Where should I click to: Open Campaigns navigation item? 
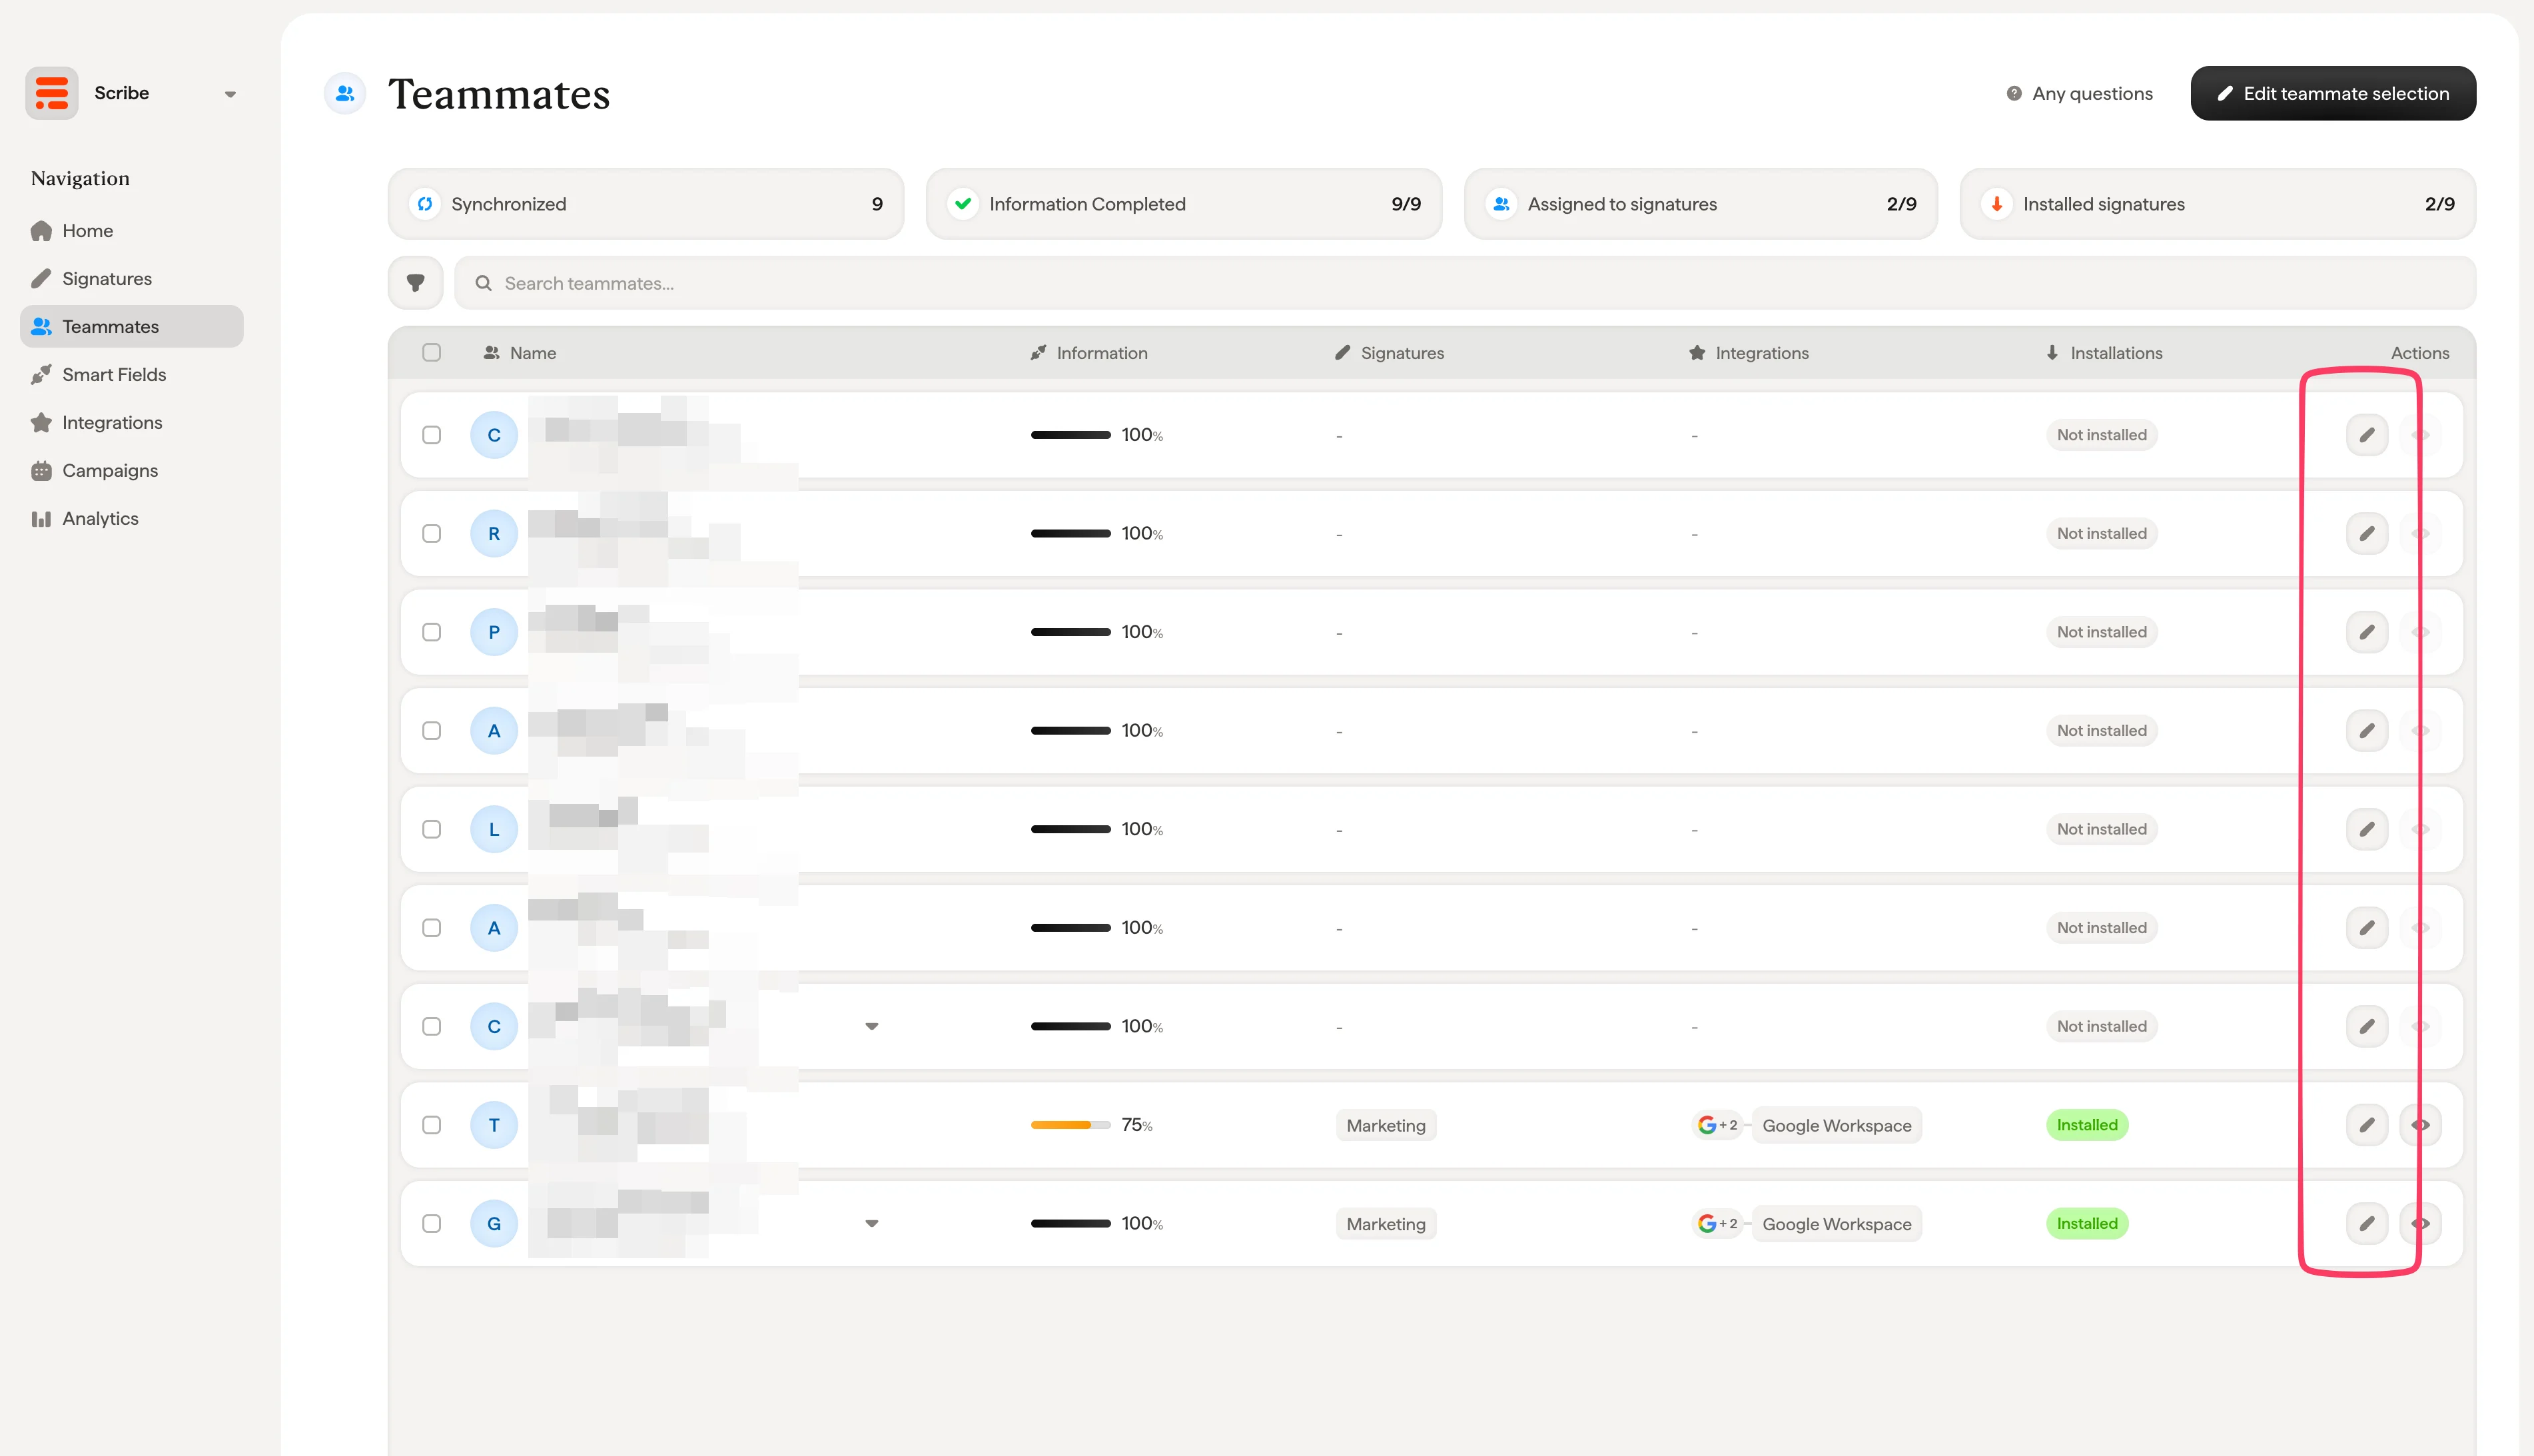(x=132, y=471)
